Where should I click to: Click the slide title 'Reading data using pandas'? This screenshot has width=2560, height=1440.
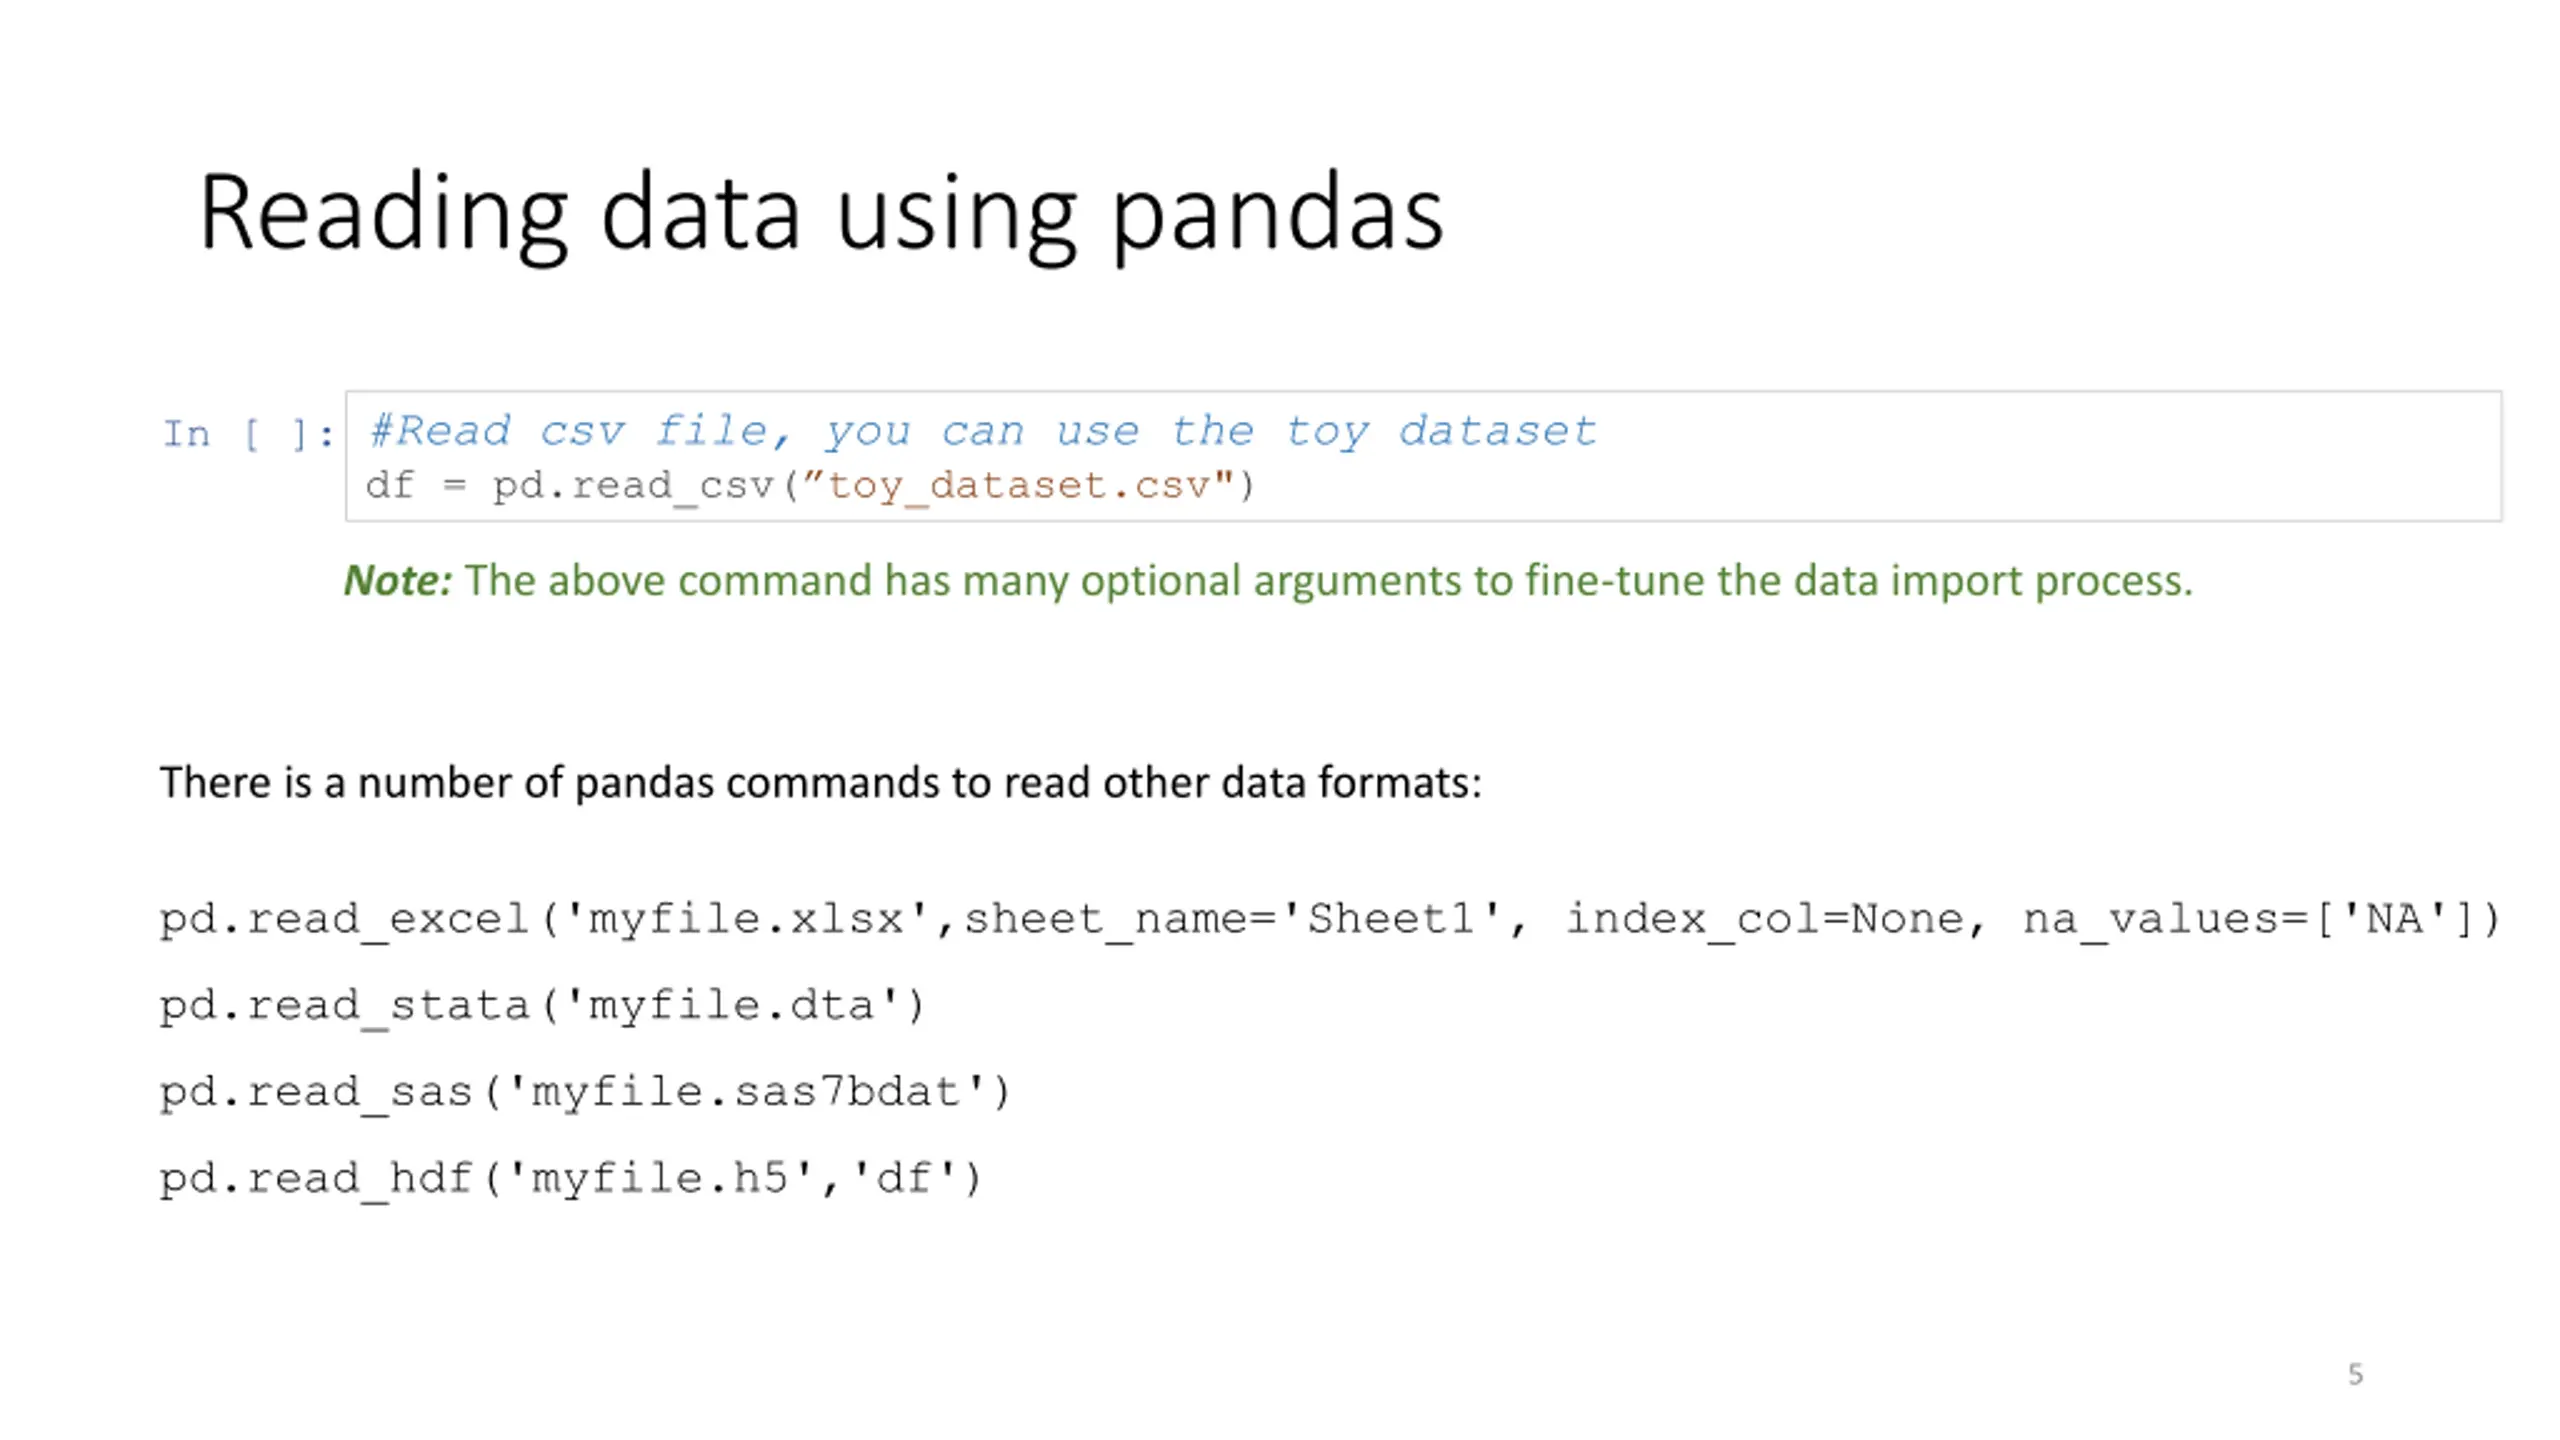coord(821,214)
